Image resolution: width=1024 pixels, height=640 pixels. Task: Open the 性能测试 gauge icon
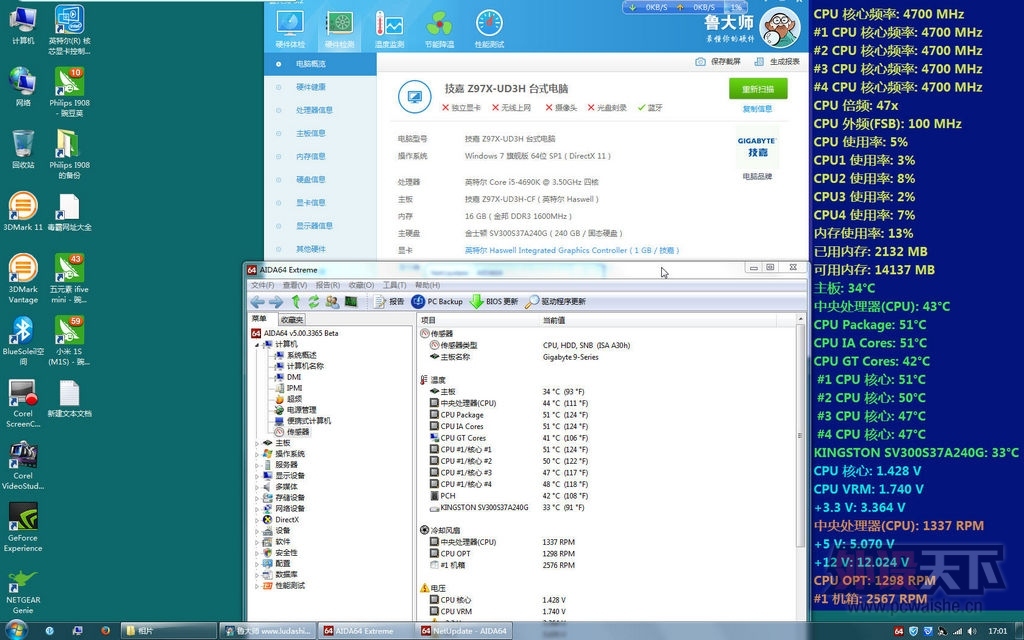pyautogui.click(x=489, y=29)
